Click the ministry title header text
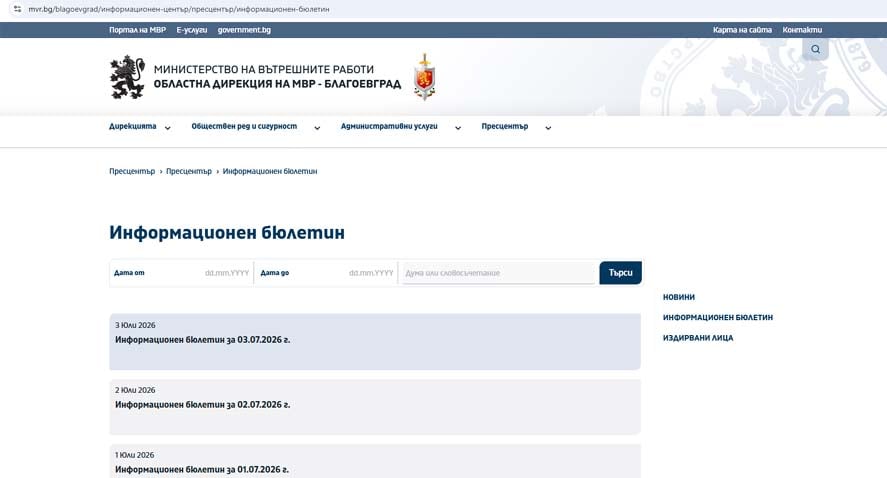Image resolution: width=887 pixels, height=478 pixels. point(277,77)
